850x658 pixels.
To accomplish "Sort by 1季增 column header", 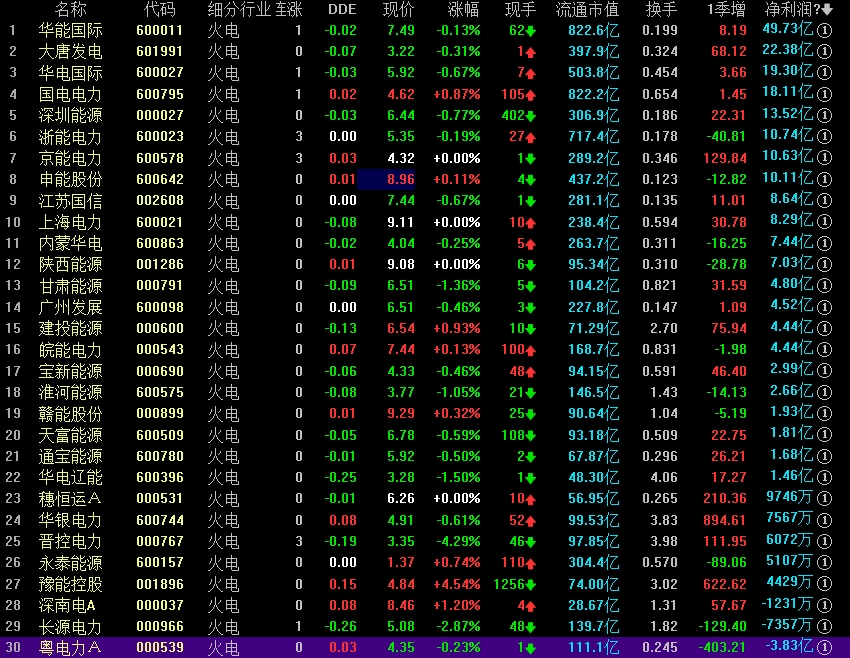I will point(726,9).
